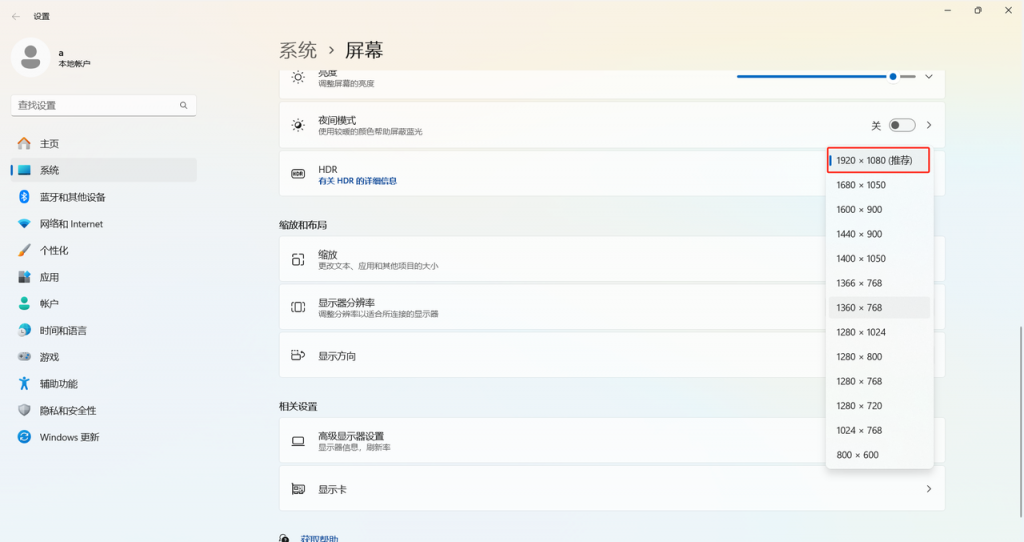Click the Windows 更新 refresh icon

[x=24, y=437]
